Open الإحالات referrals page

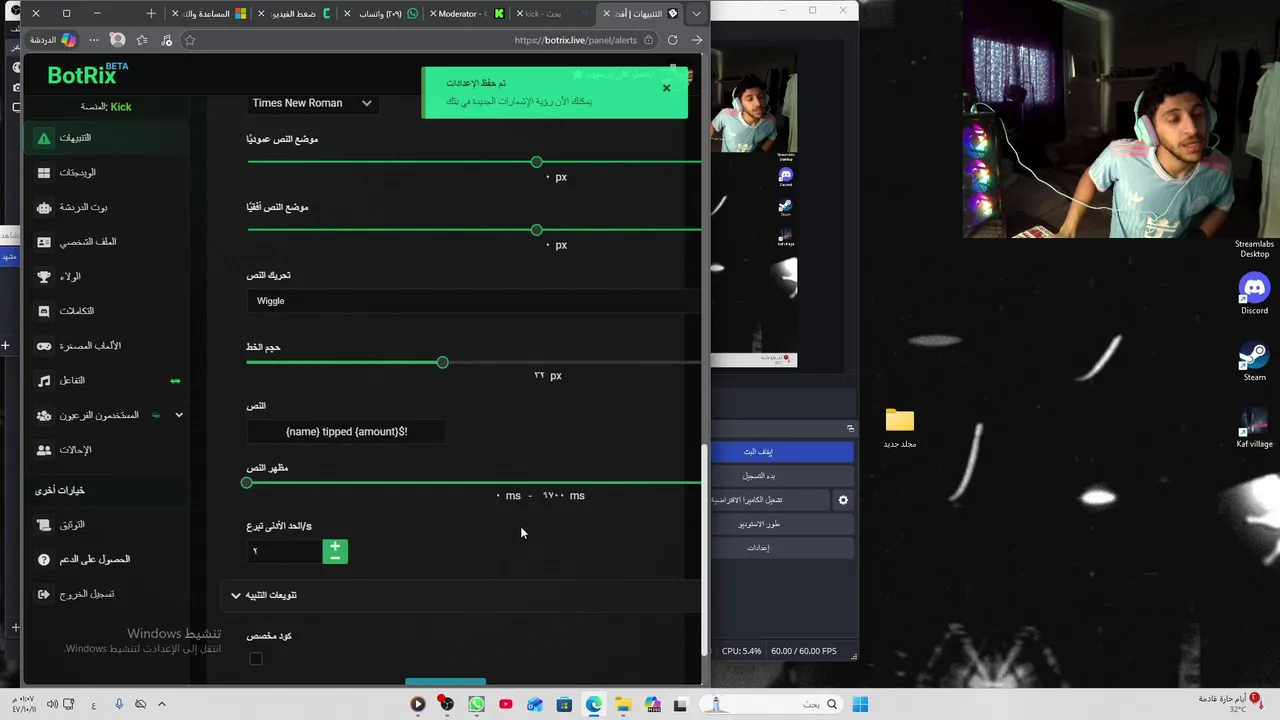tap(108, 450)
